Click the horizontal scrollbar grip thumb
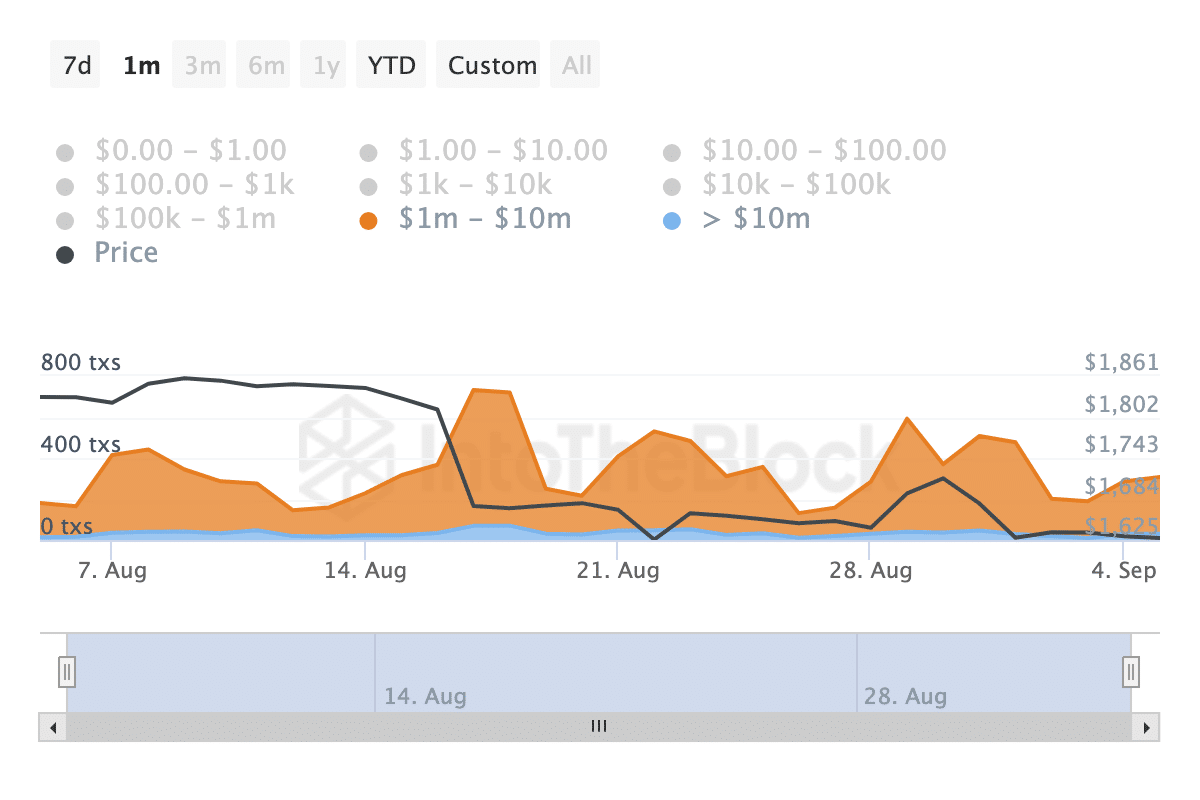The image size is (1200, 800). coord(599,727)
